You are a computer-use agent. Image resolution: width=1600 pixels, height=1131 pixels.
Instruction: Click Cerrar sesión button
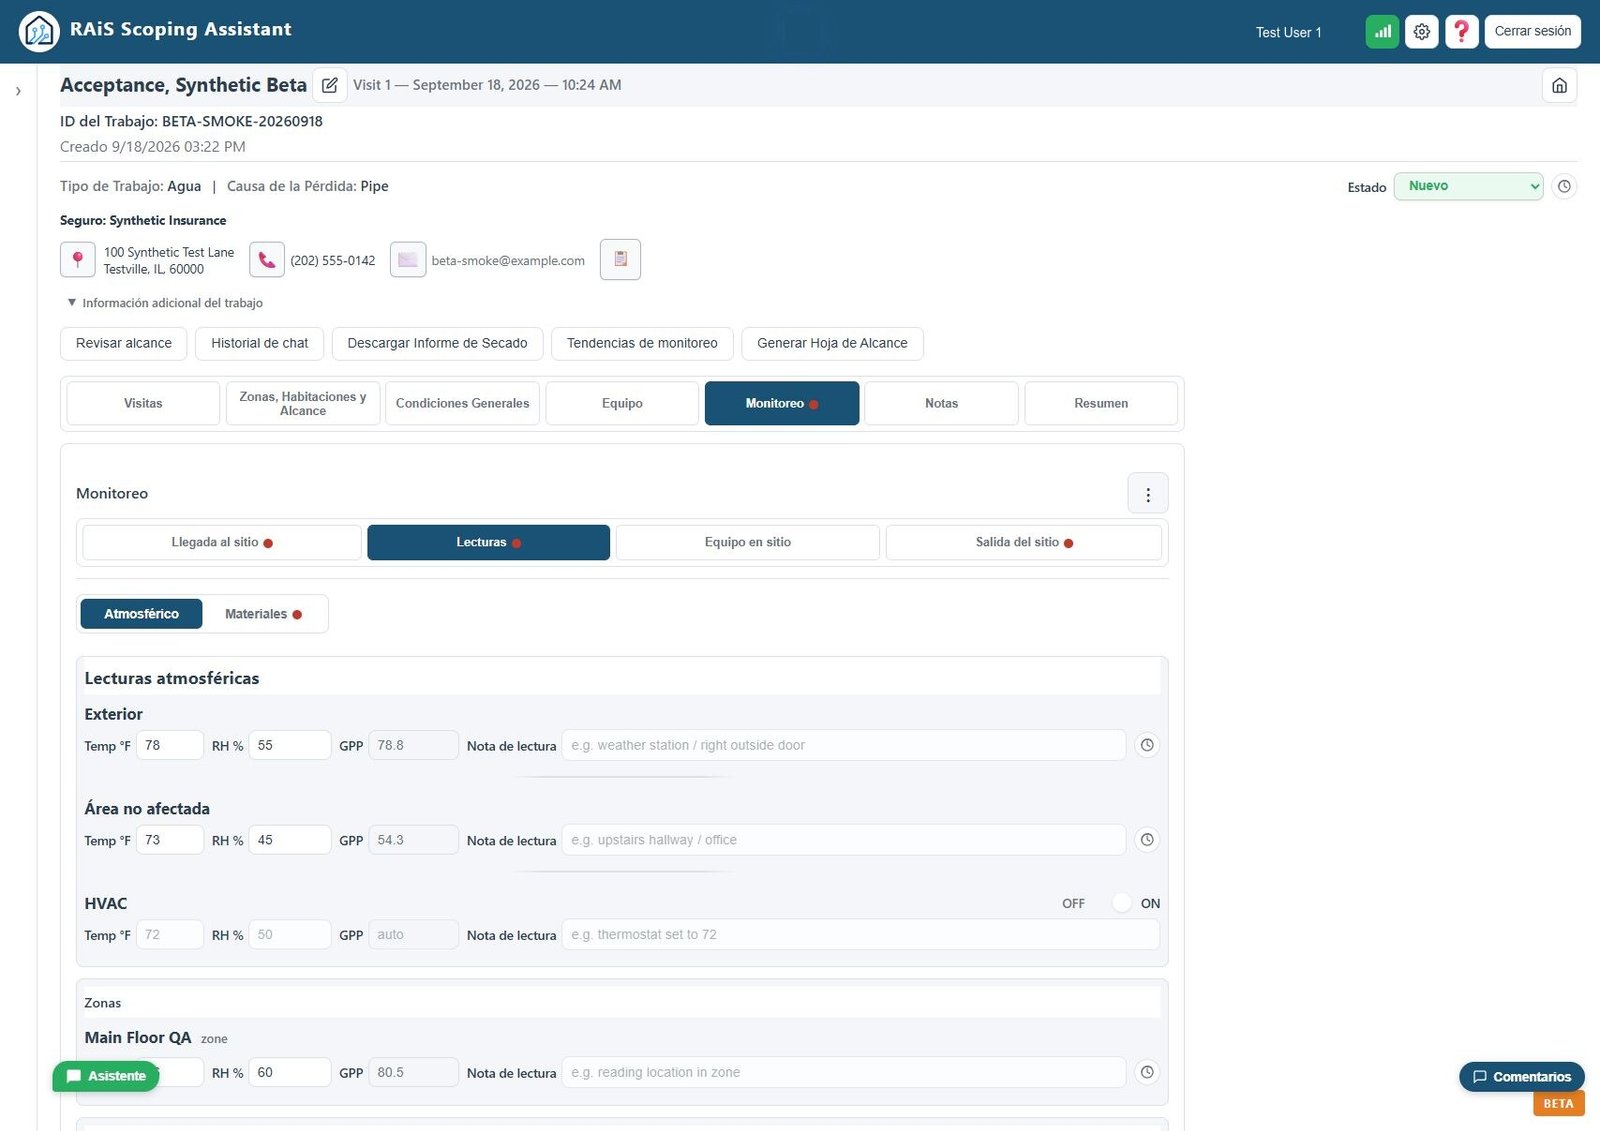1532,32
